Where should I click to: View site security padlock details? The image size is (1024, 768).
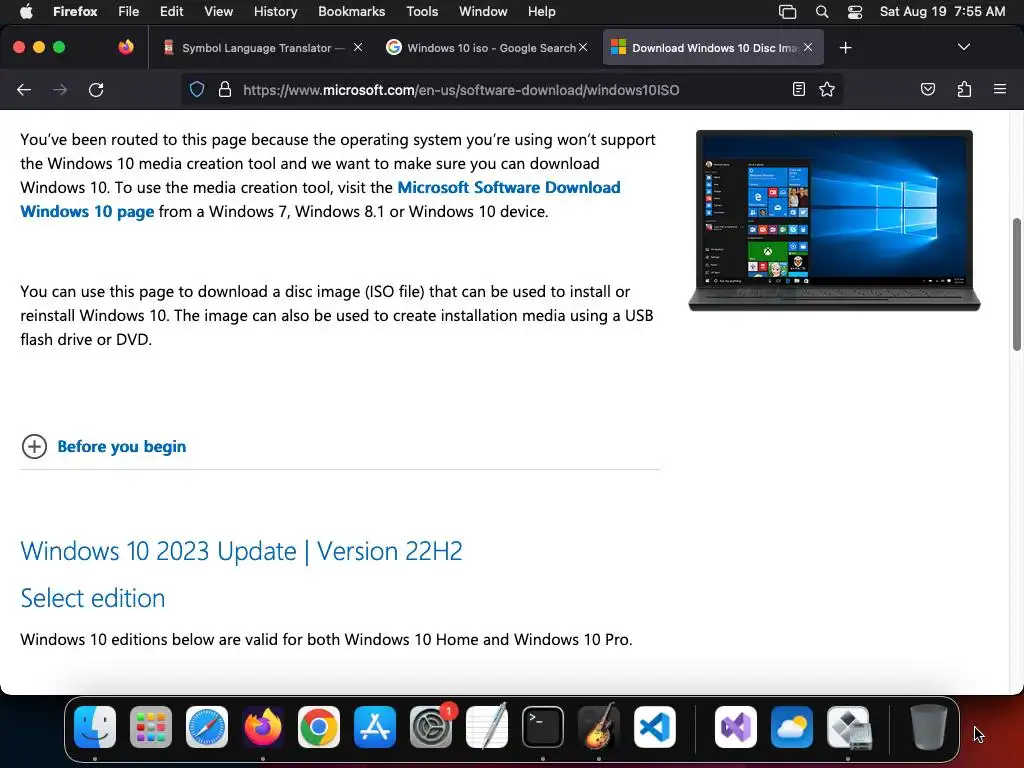click(x=225, y=89)
